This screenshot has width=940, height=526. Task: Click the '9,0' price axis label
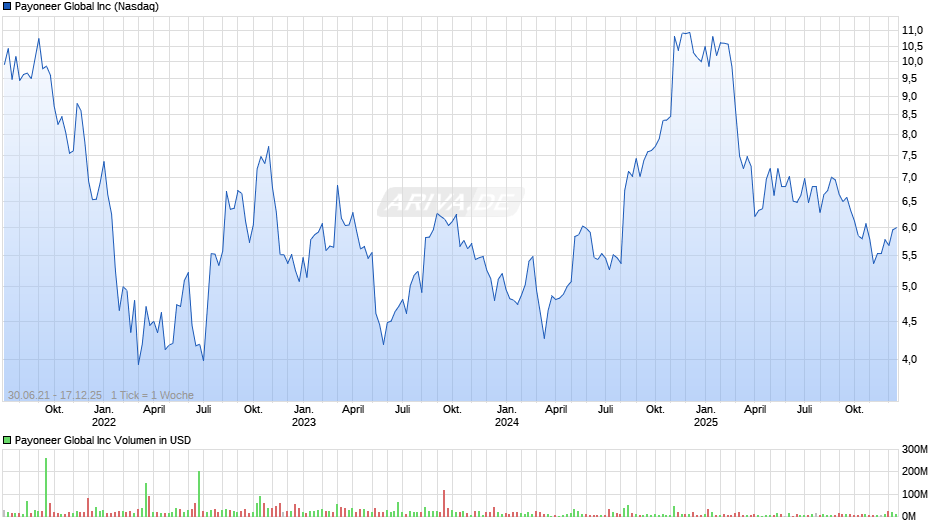[909, 96]
